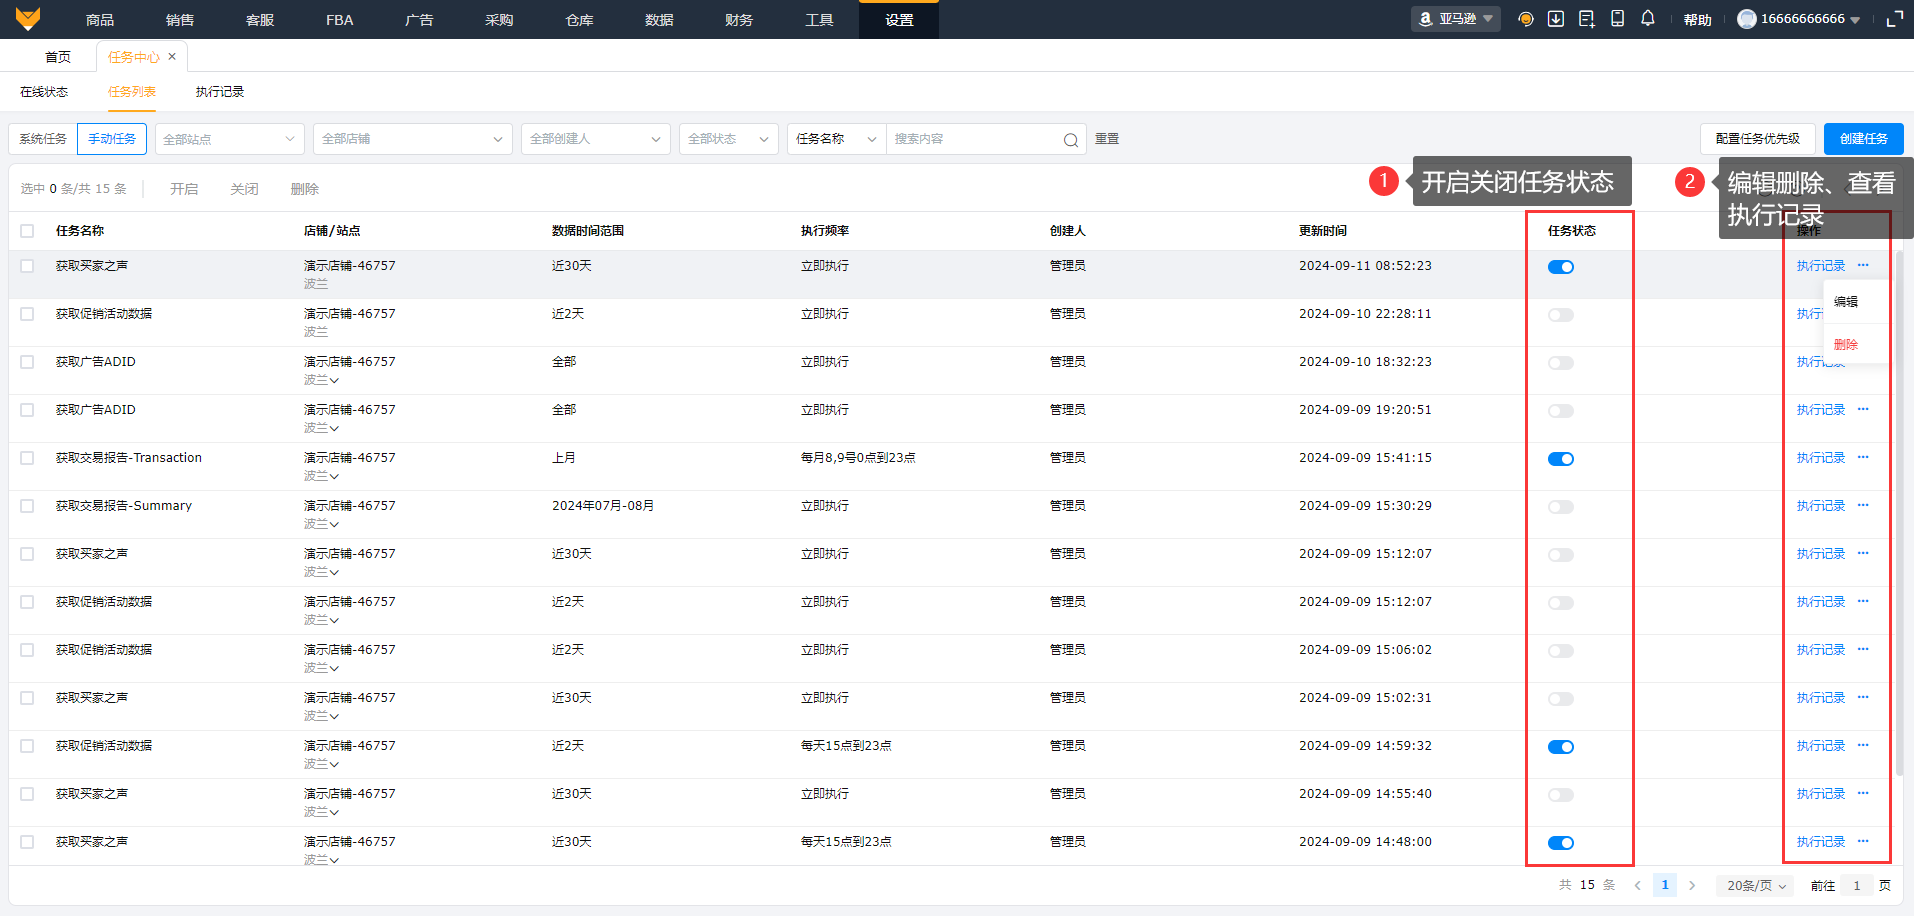The image size is (1914, 916).
Task: Switch to the 执行记录 tab
Action: (219, 92)
